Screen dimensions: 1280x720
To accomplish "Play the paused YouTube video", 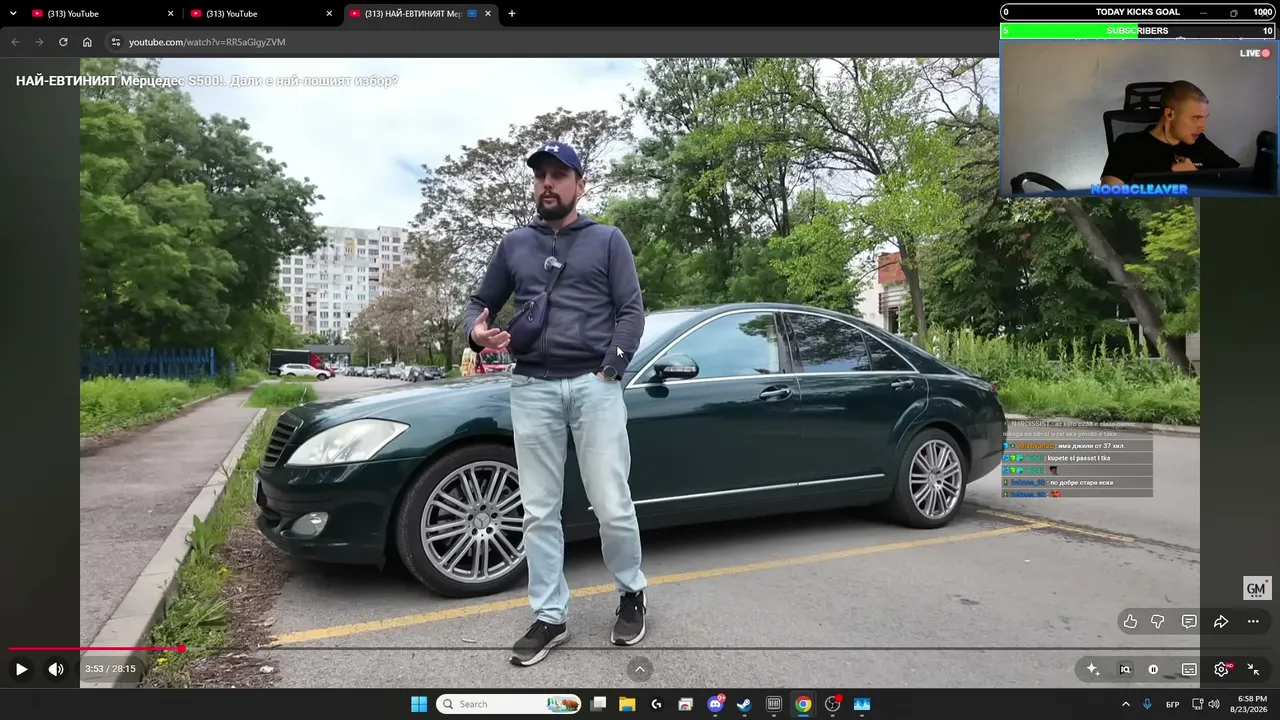I will 21,669.
